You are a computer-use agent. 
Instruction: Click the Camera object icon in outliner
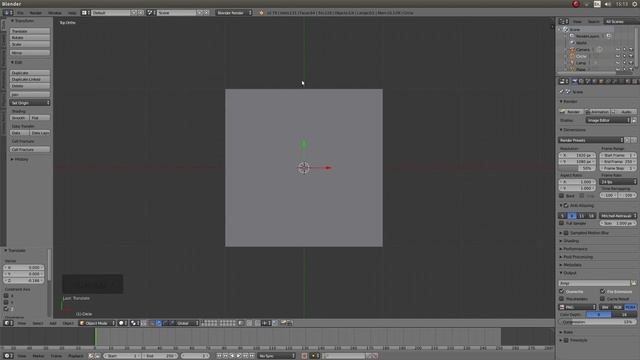(x=572, y=49)
